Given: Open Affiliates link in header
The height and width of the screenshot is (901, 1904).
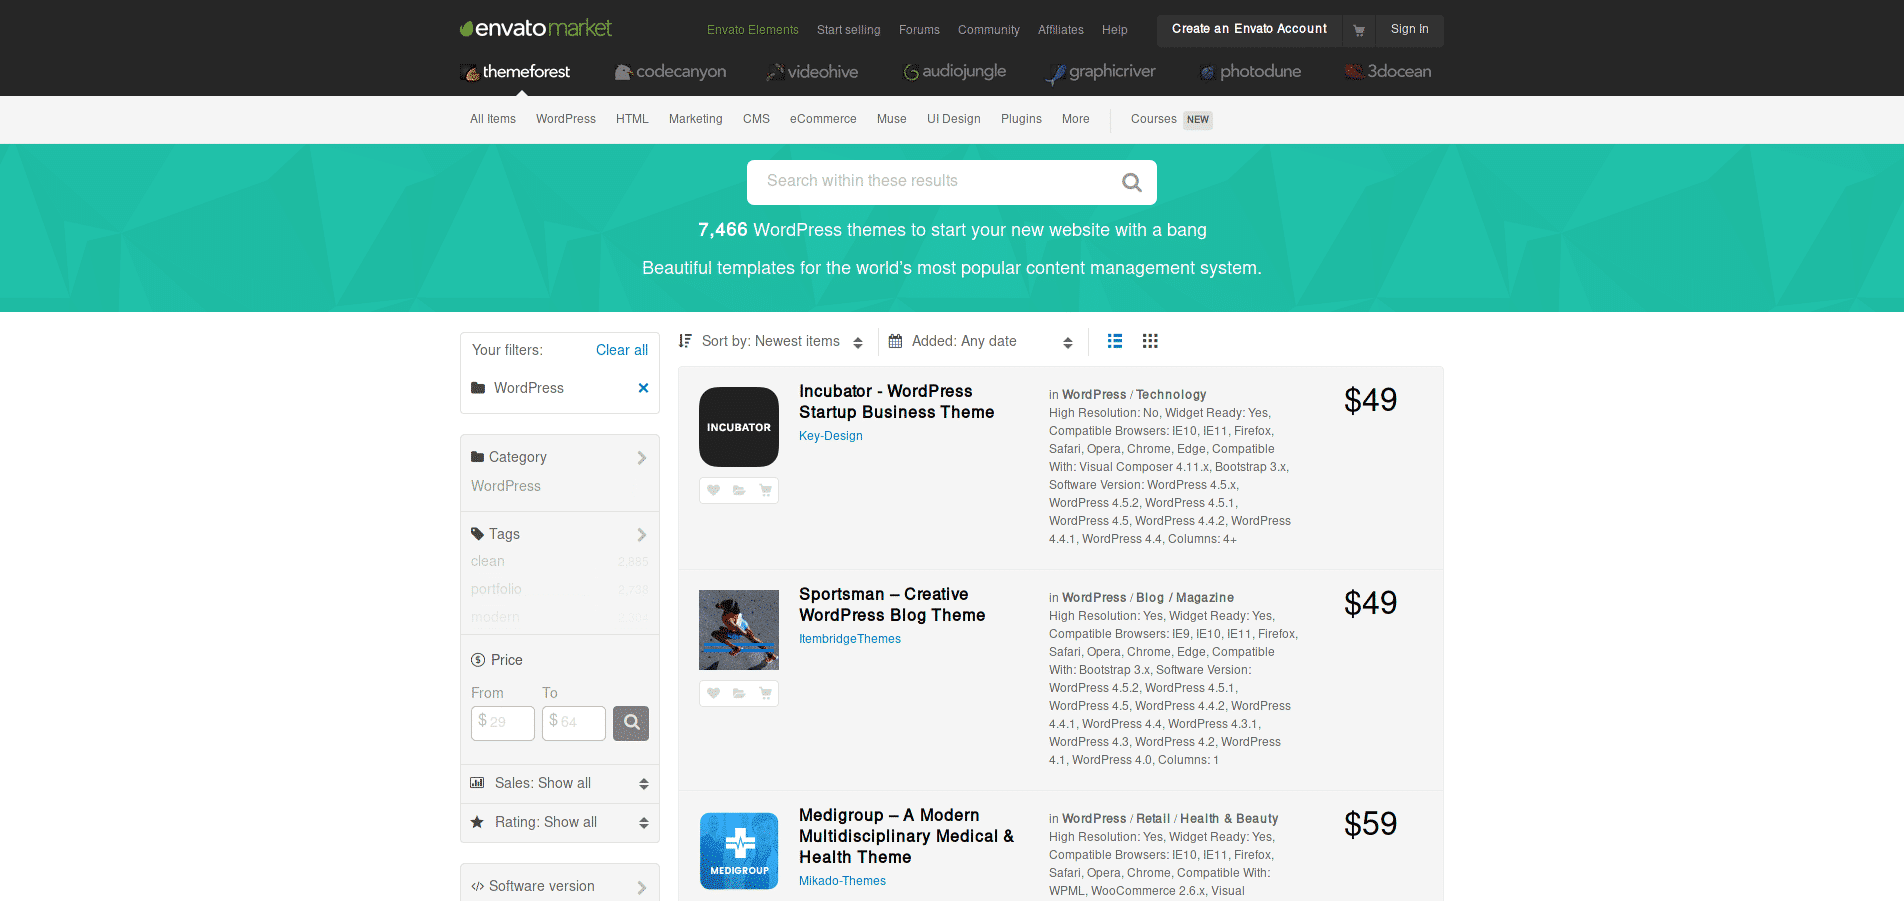Looking at the screenshot, I should tap(1061, 30).
